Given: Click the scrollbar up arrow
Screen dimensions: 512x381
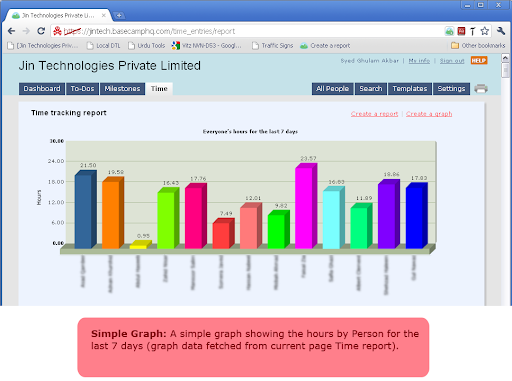Looking at the screenshot, I should [505, 58].
